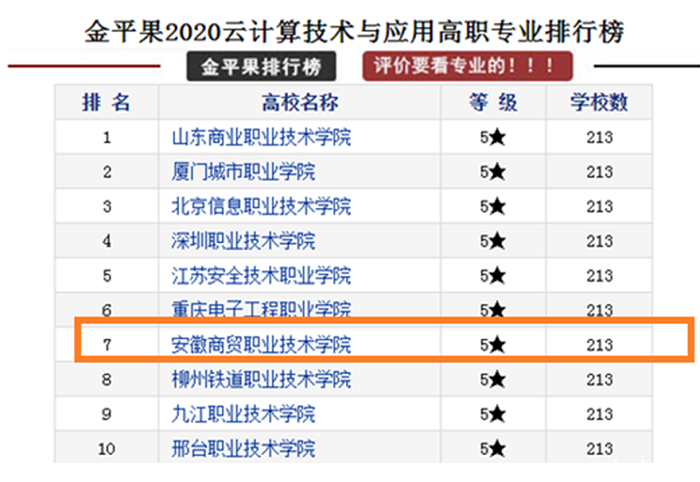
Task: Visit the 深圳职业技术学院 link
Action: [243, 241]
